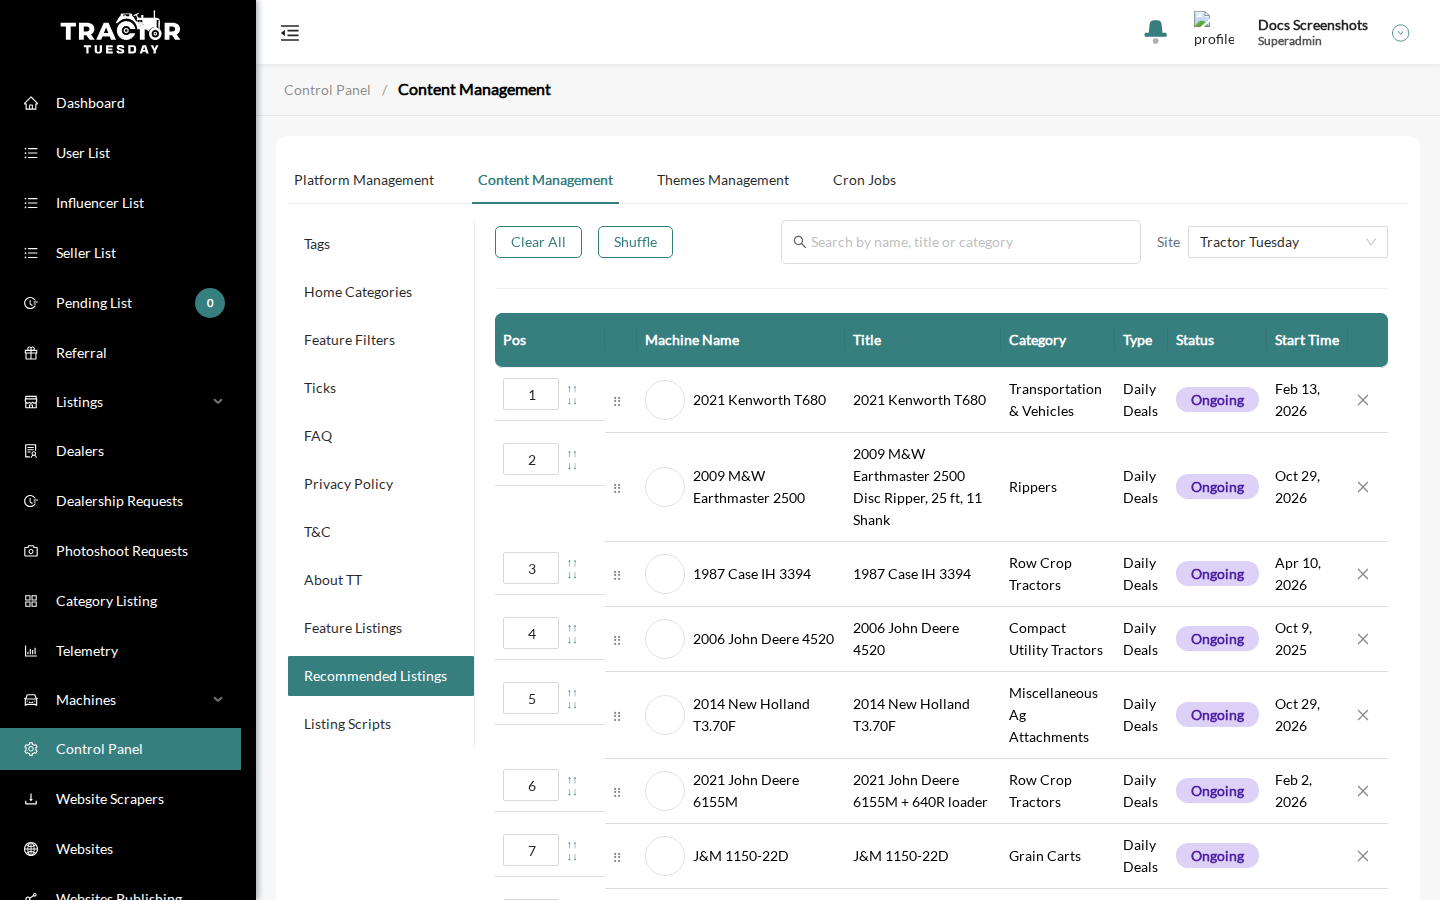
Task: Go to Control Panel breadcrumb link
Action: click(x=327, y=90)
